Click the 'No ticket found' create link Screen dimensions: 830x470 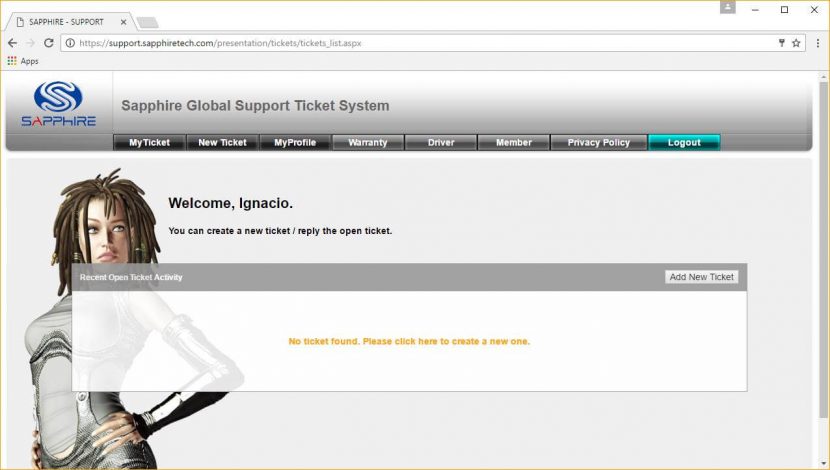(409, 341)
